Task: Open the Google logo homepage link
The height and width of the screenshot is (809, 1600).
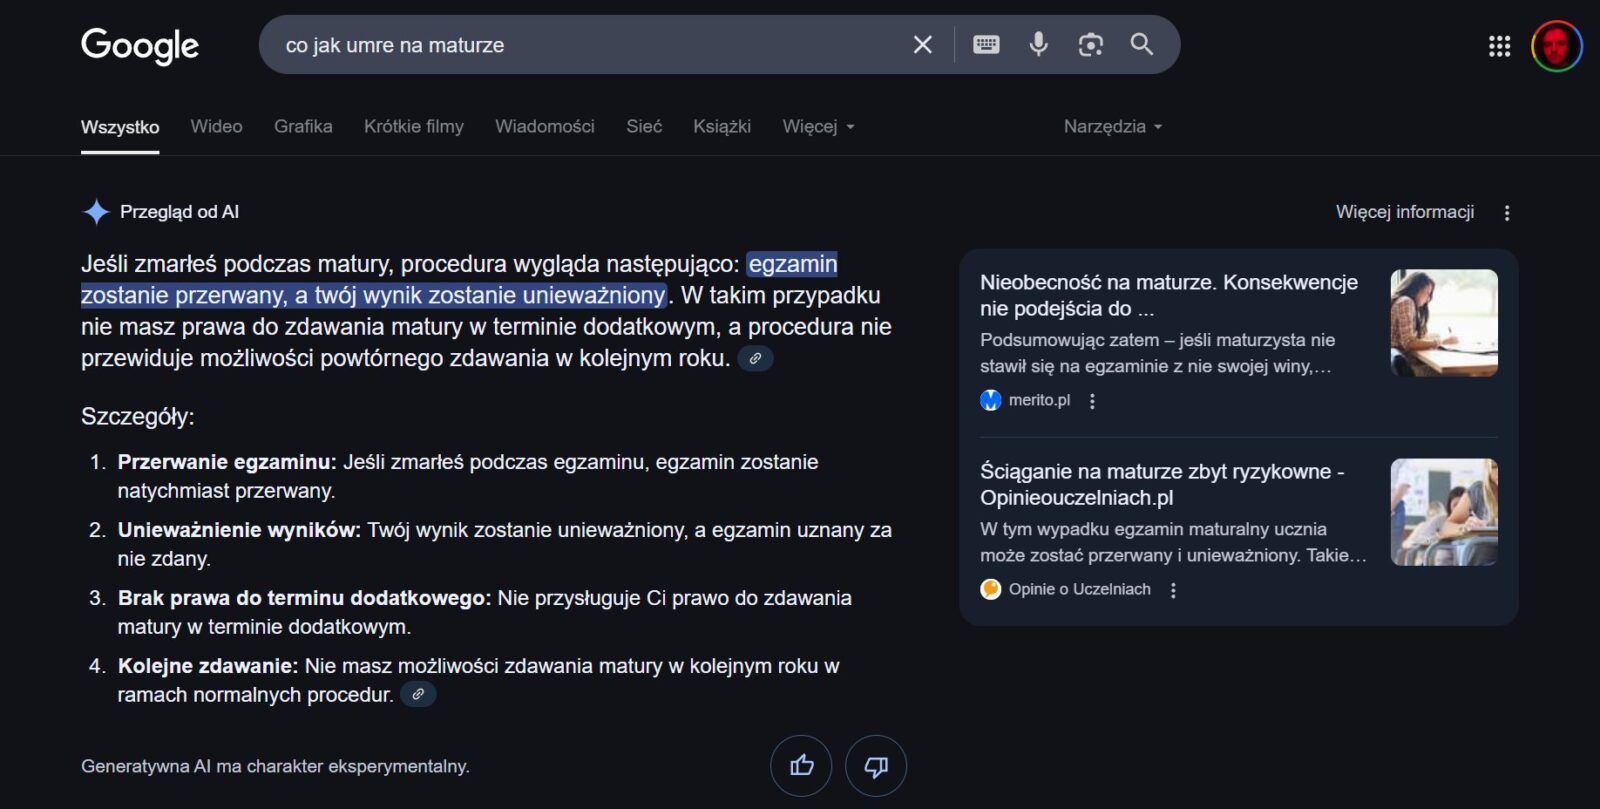Action: [140, 45]
